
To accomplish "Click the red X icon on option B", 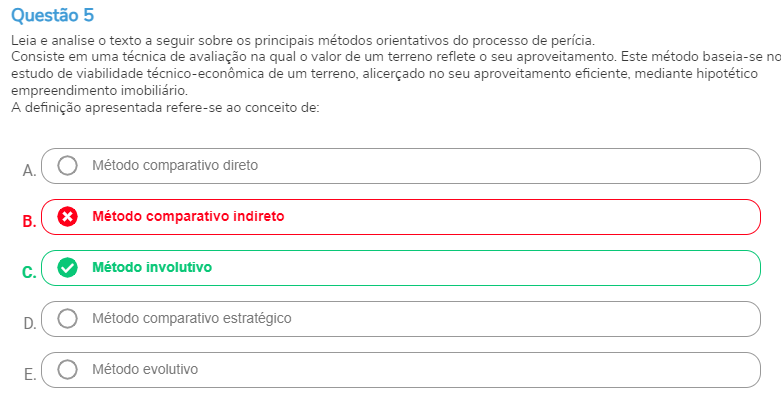I will 67,217.
